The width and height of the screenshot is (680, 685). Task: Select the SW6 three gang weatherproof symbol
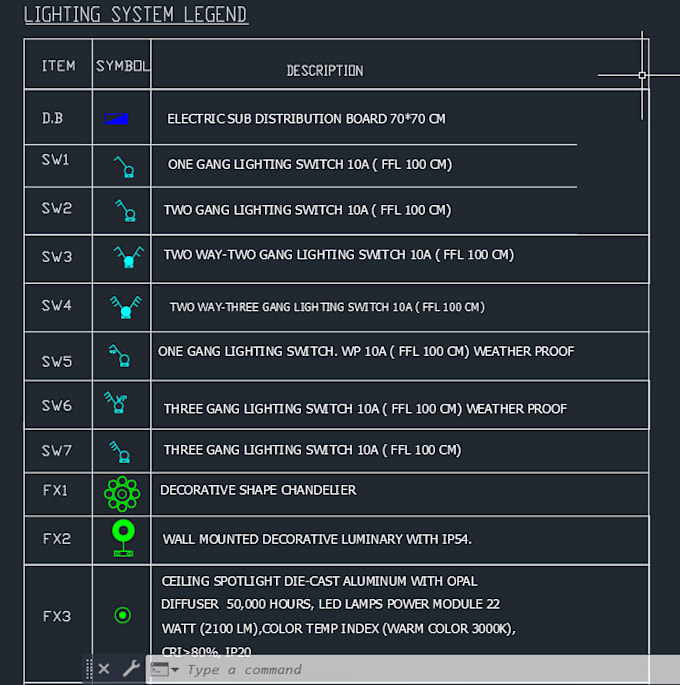point(116,402)
